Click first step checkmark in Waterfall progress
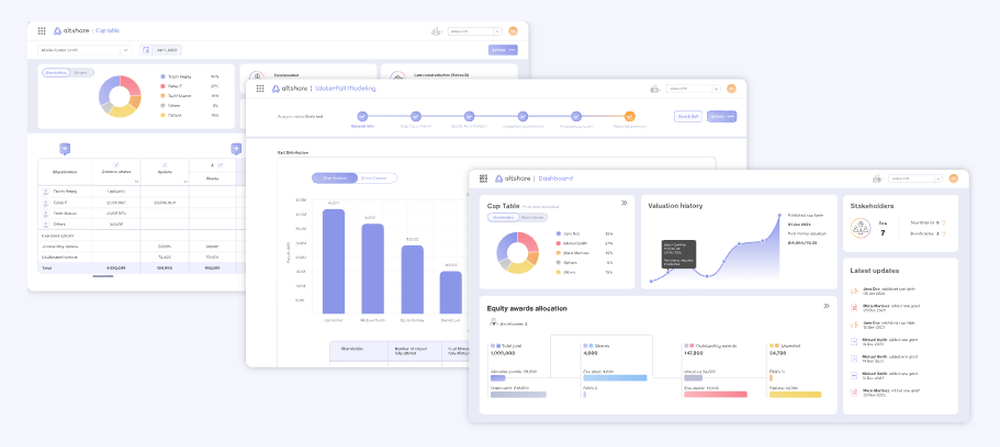The image size is (1000, 447). 362,116
